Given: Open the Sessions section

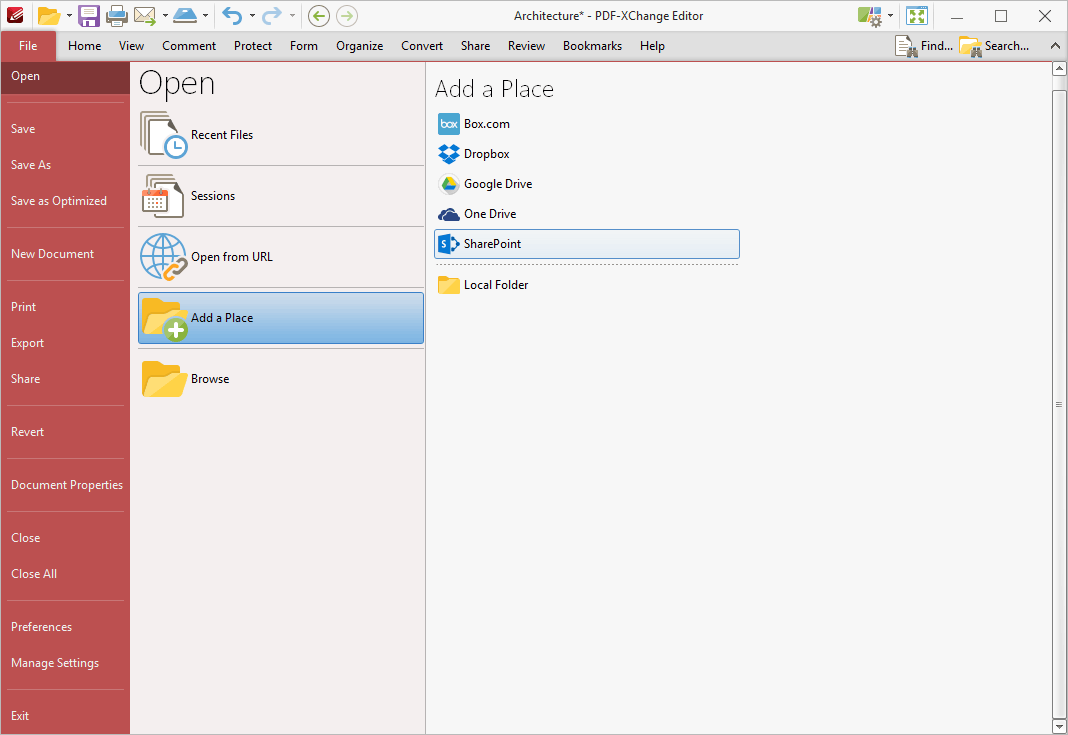Looking at the screenshot, I should [281, 196].
